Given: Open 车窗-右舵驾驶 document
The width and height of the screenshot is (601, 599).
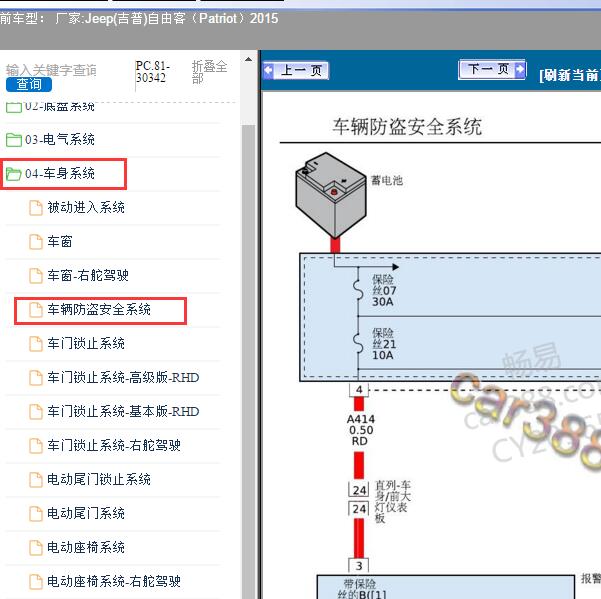Looking at the screenshot, I should pos(88,275).
